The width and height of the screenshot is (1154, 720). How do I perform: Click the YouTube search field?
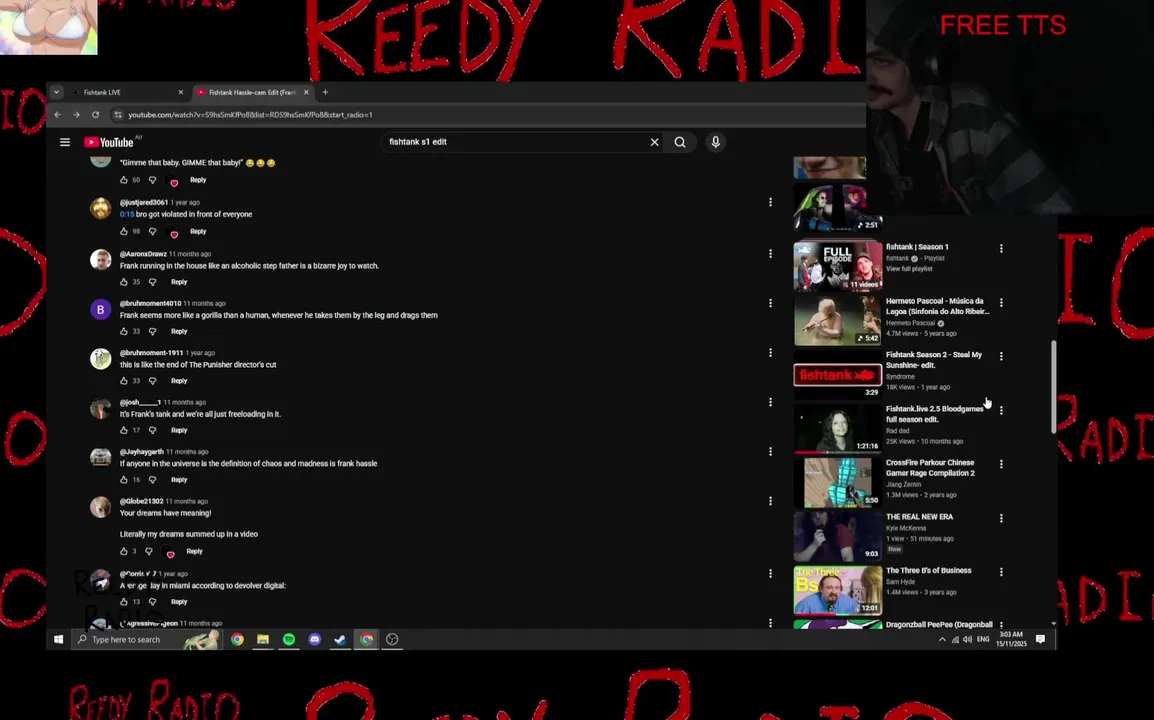(515, 142)
